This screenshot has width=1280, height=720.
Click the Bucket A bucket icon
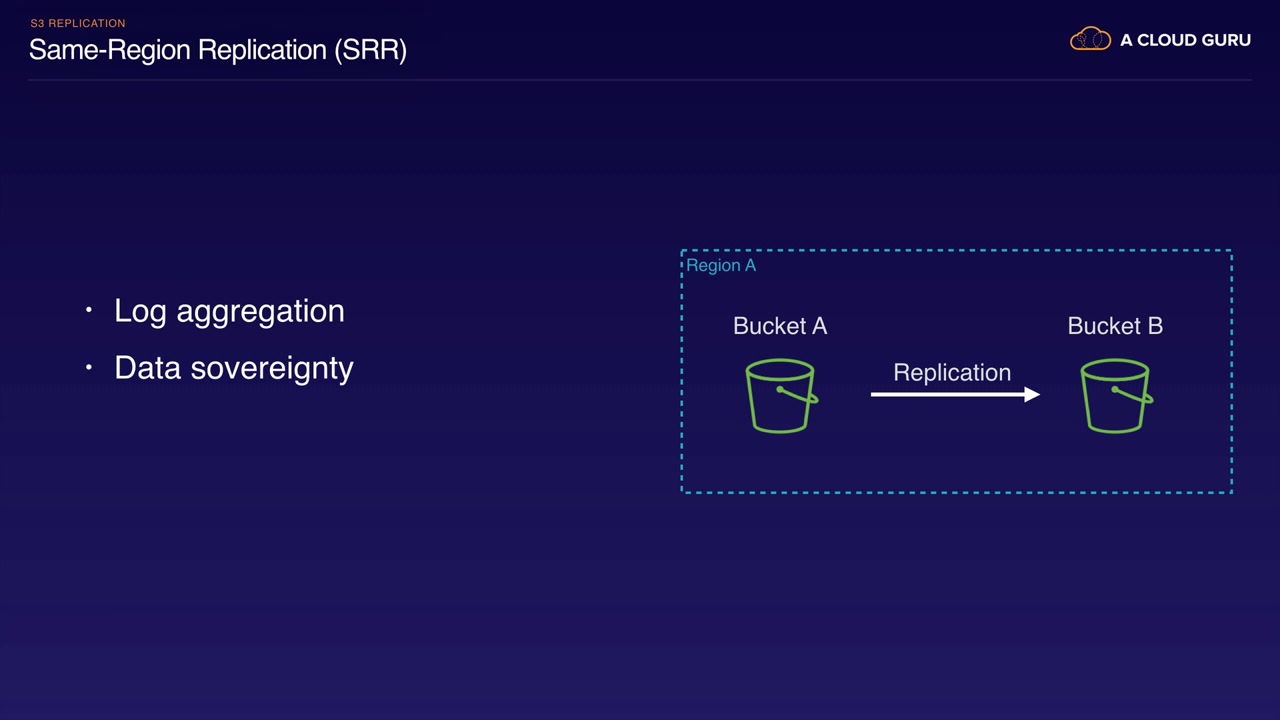click(x=780, y=397)
